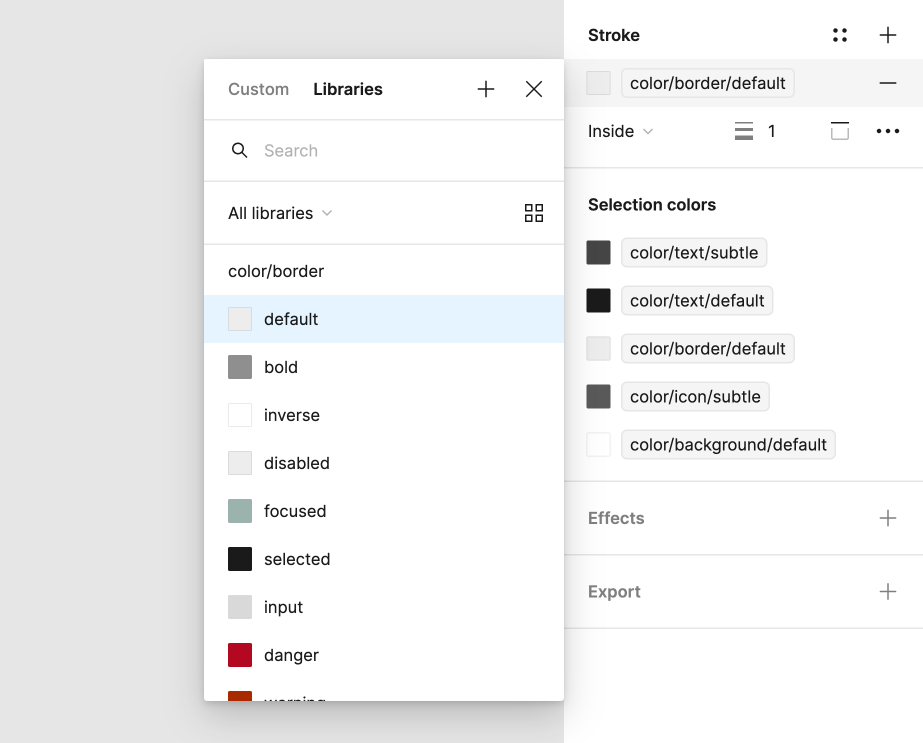Click the color/text/subtle style chip
923x743 pixels.
(694, 252)
